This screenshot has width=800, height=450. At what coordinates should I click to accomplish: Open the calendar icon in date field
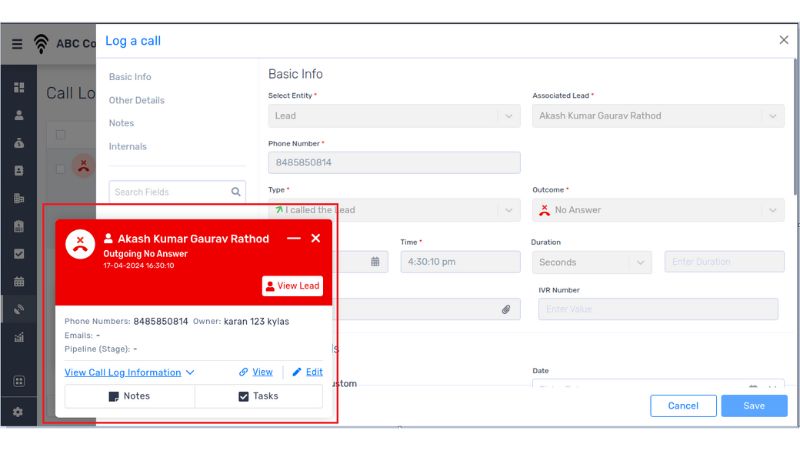(375, 262)
